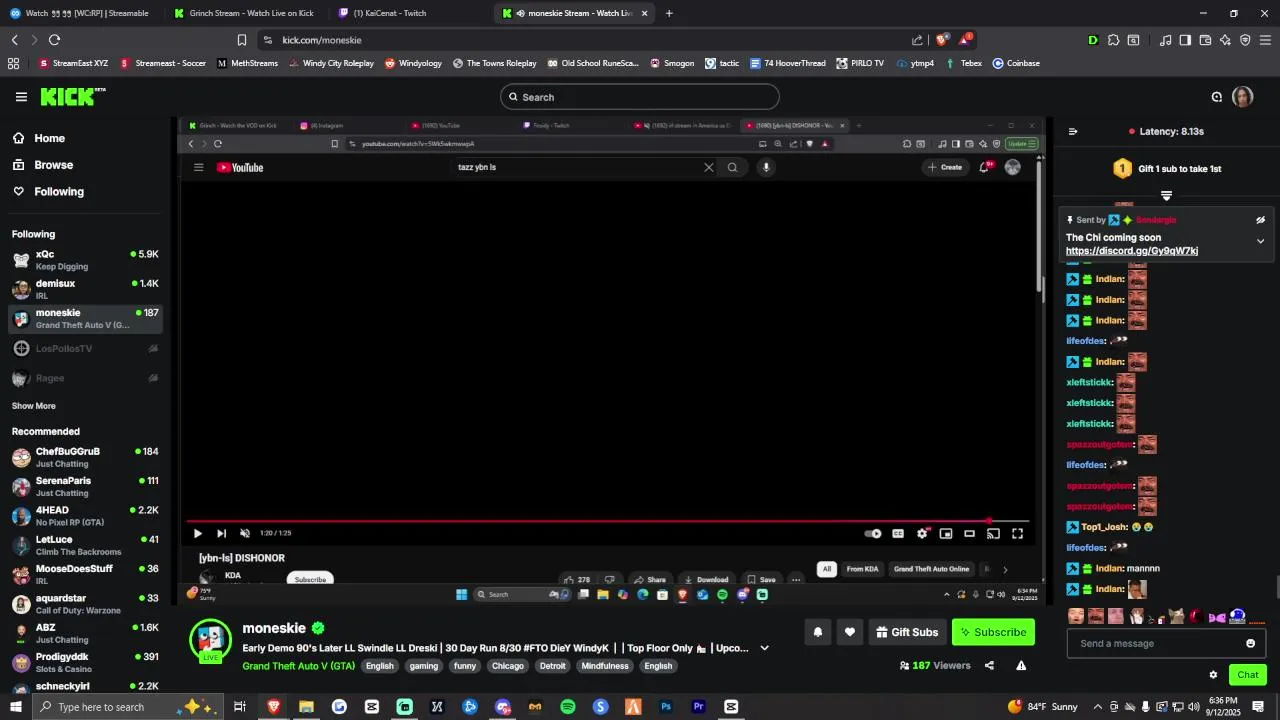
Task: Open Windows Task View
Action: coord(240,707)
